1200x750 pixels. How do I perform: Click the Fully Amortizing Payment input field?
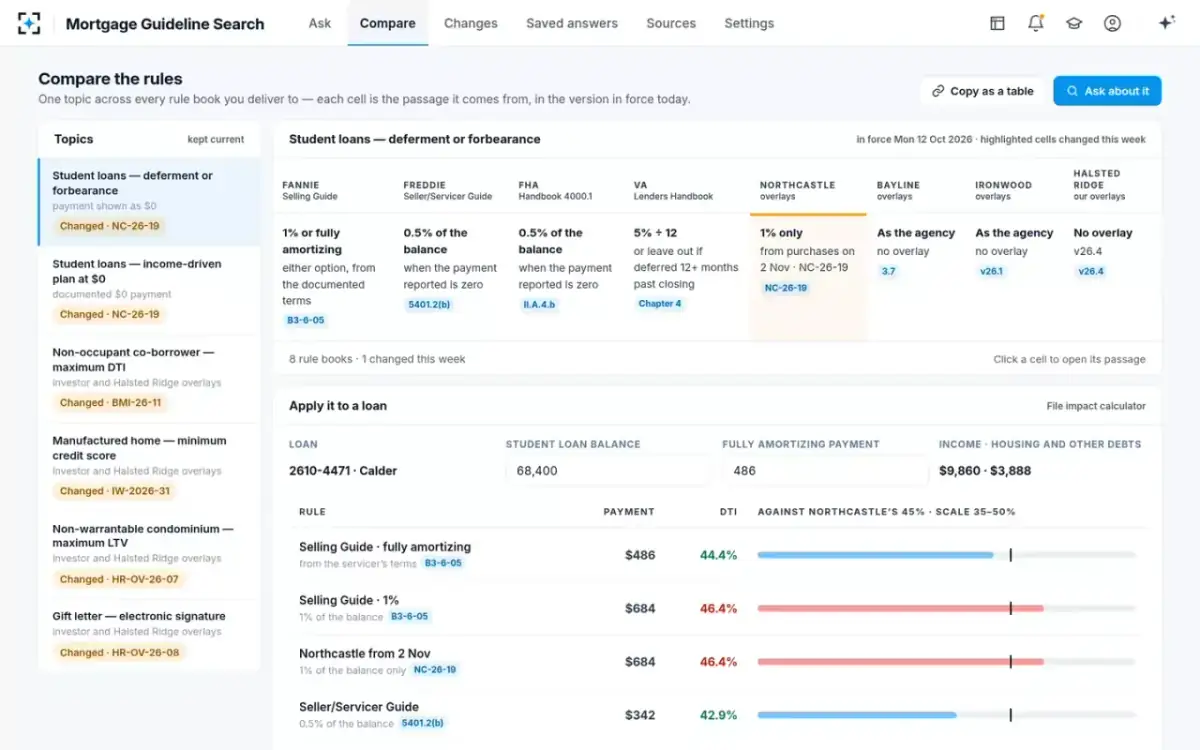pos(825,471)
